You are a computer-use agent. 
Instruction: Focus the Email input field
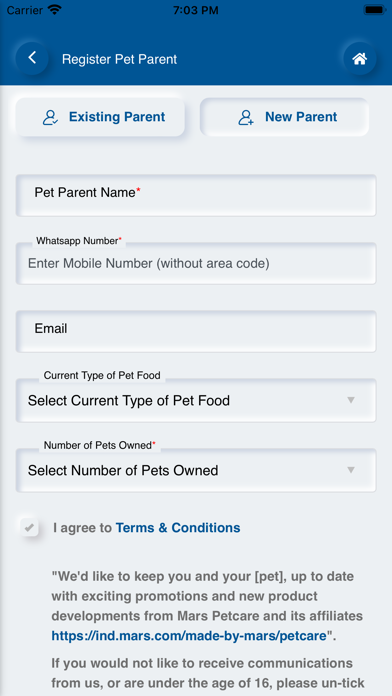pyautogui.click(x=196, y=332)
